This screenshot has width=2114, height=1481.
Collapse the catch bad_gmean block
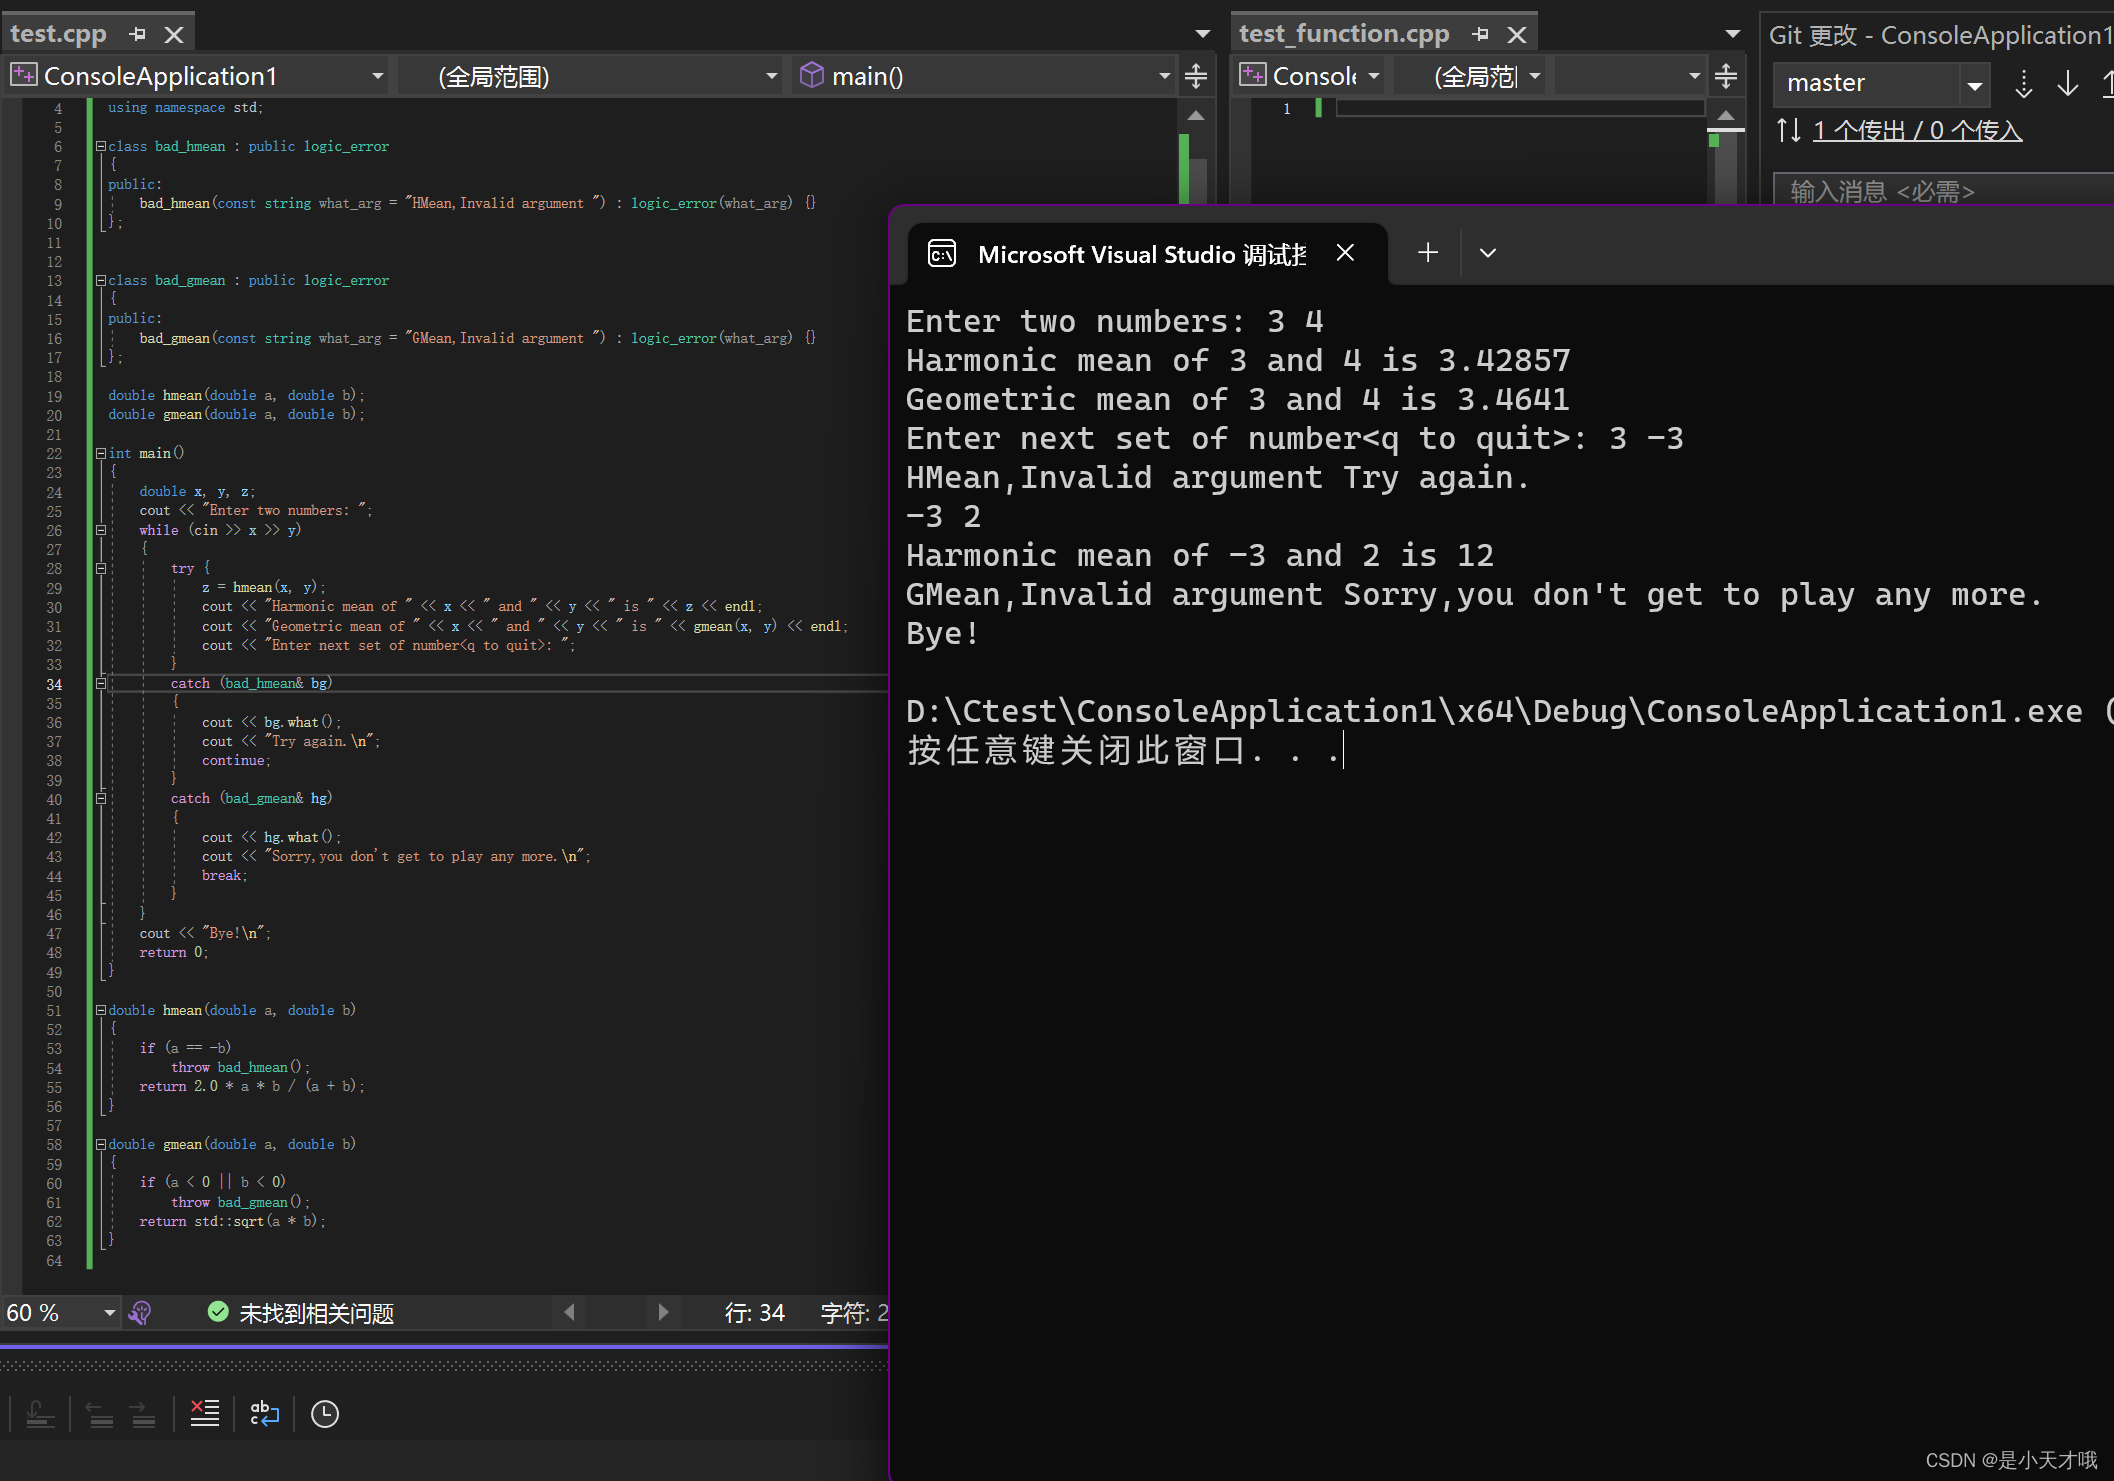coord(101,798)
